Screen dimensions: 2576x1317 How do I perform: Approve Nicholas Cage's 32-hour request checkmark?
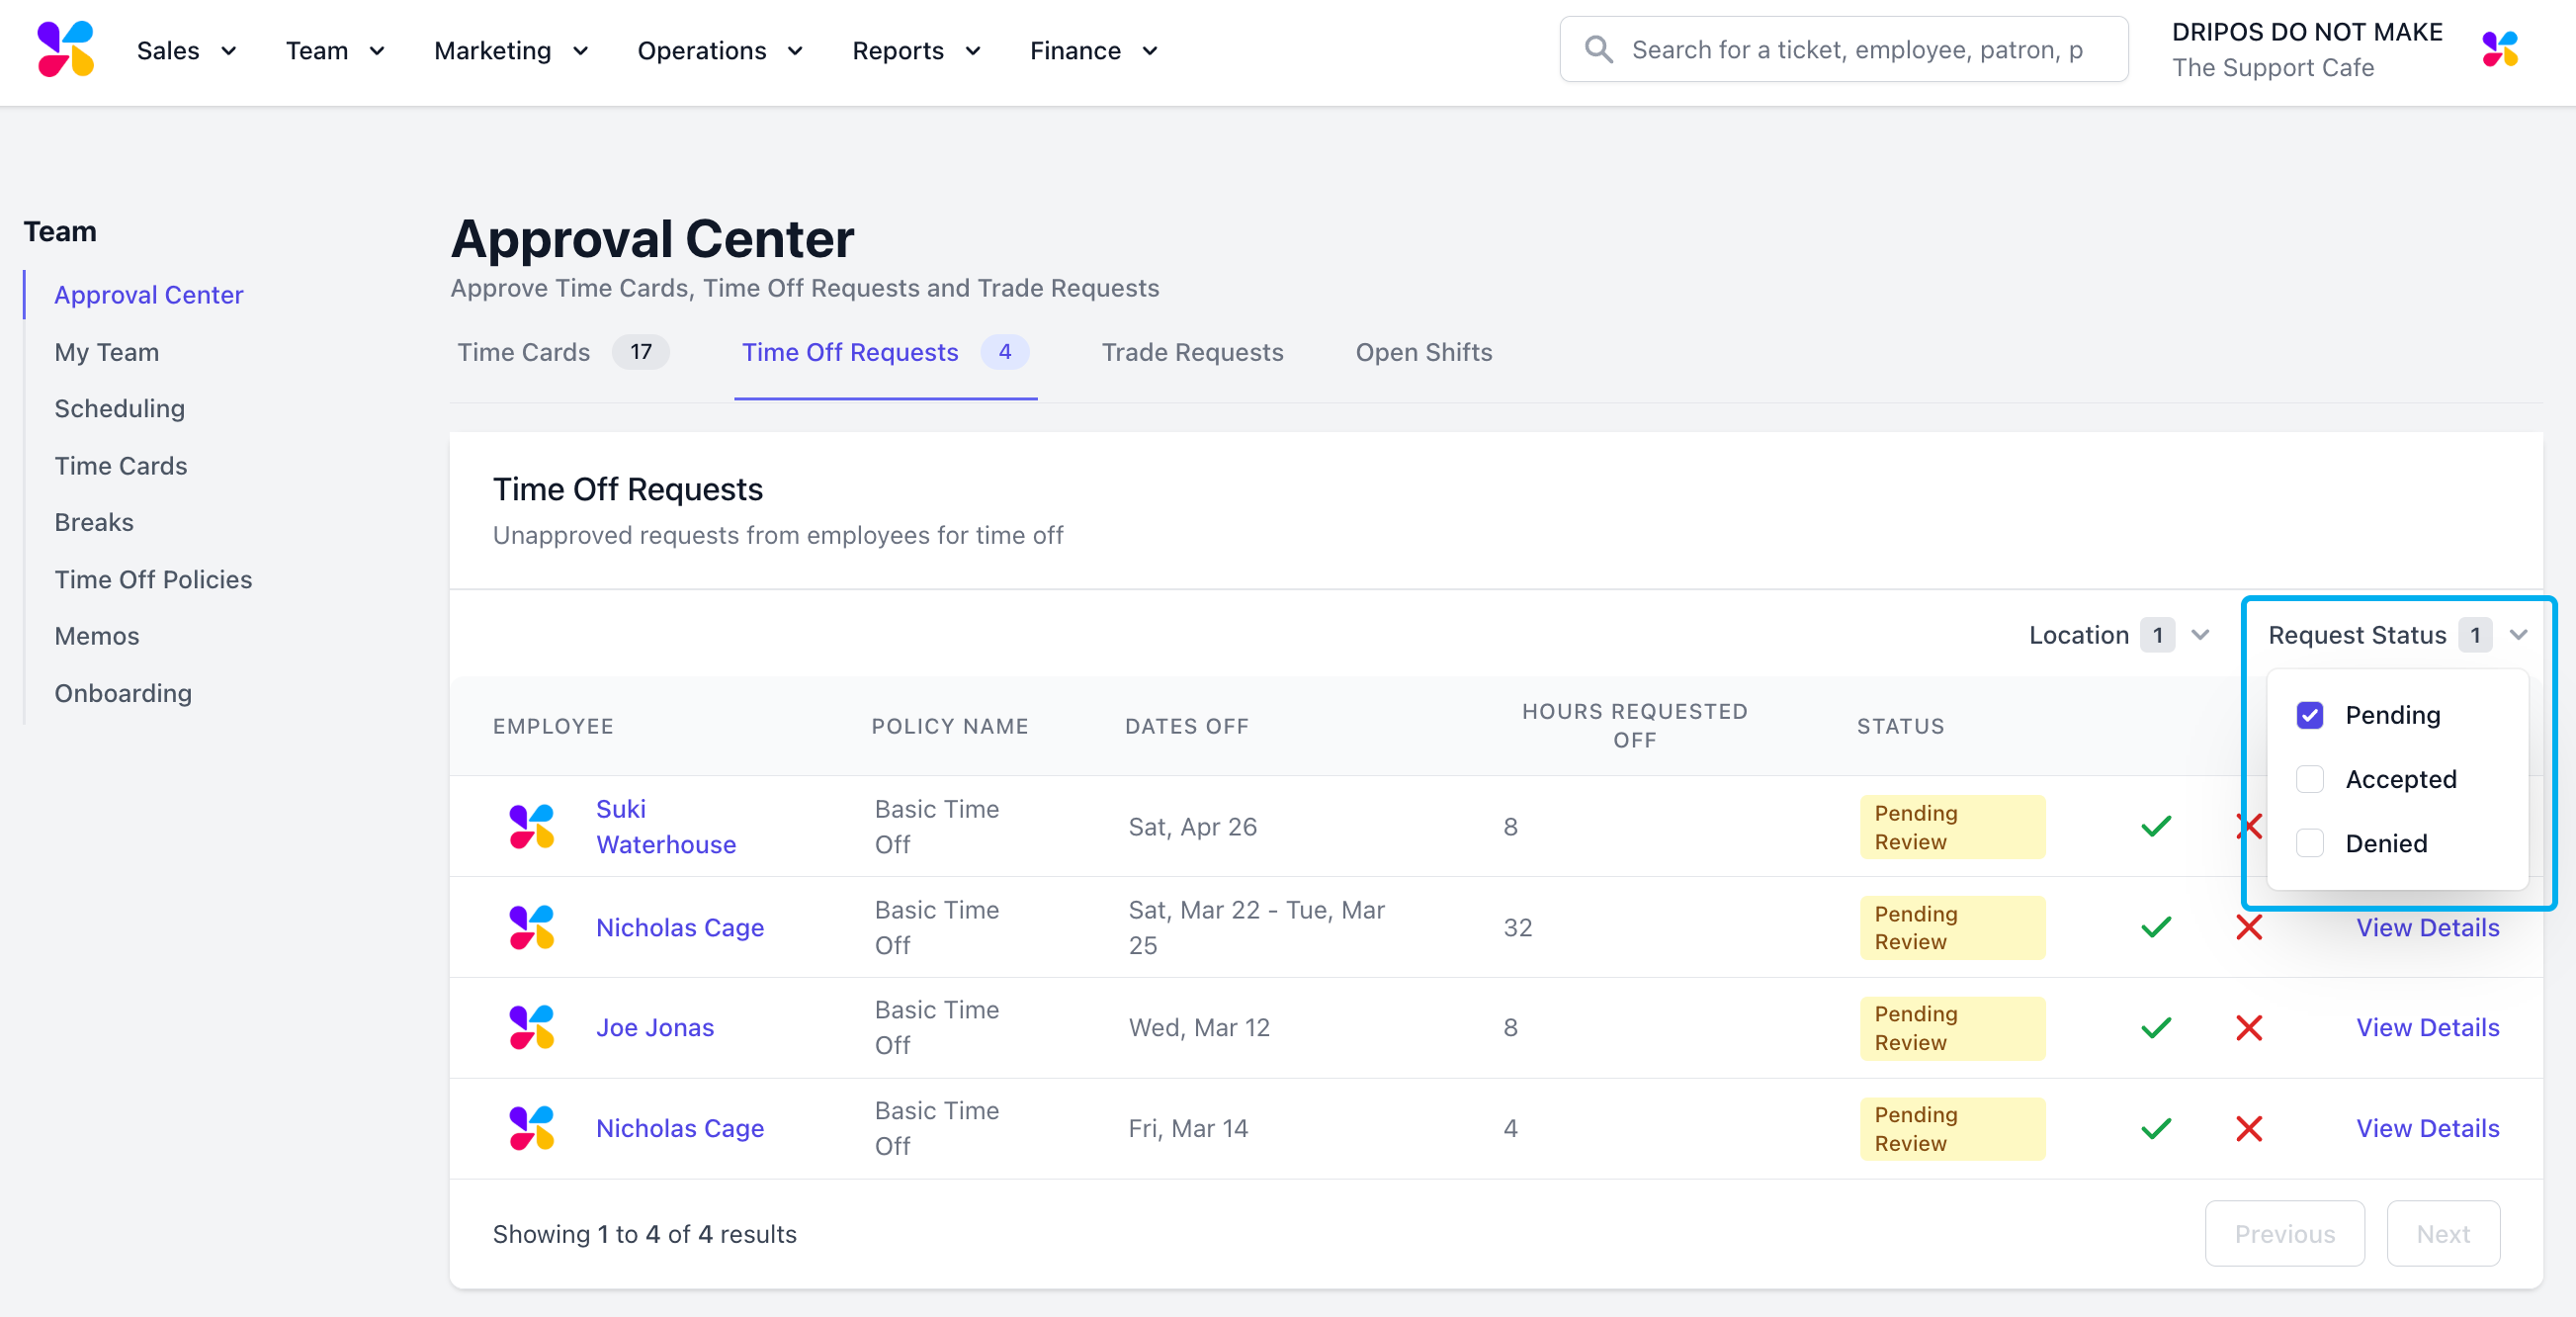[2156, 927]
